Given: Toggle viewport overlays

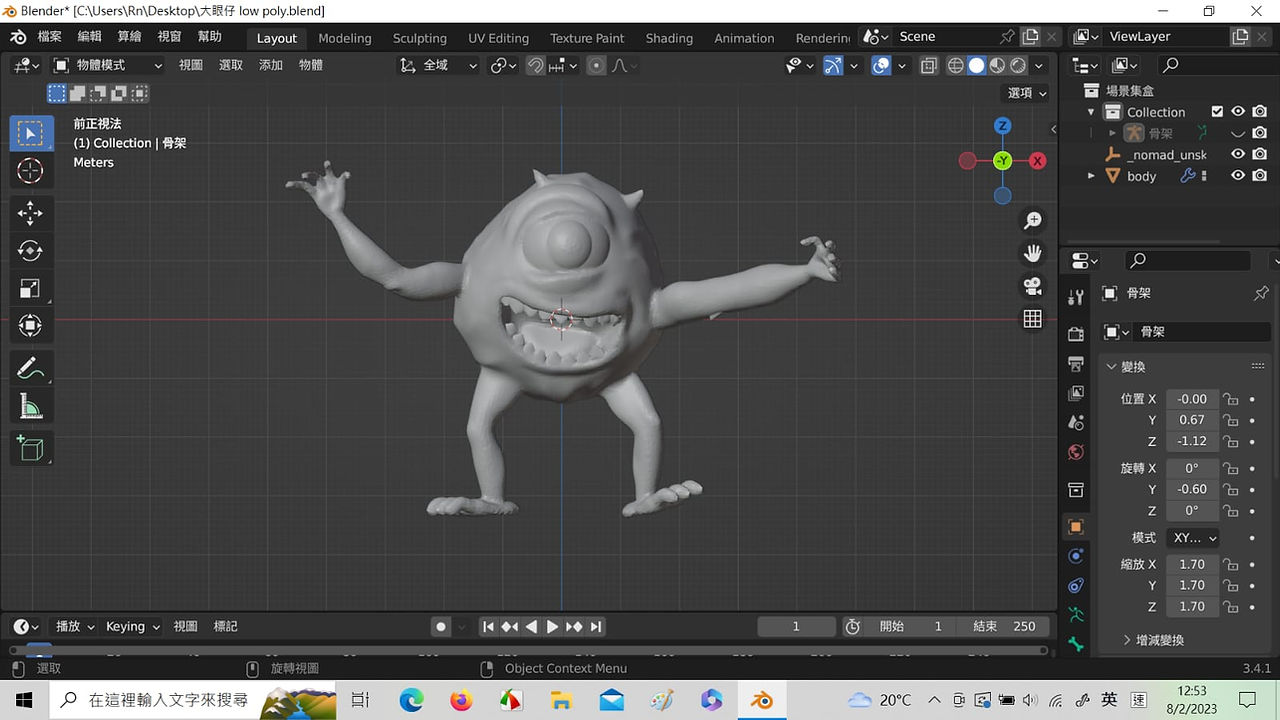Looking at the screenshot, I should click(x=881, y=66).
